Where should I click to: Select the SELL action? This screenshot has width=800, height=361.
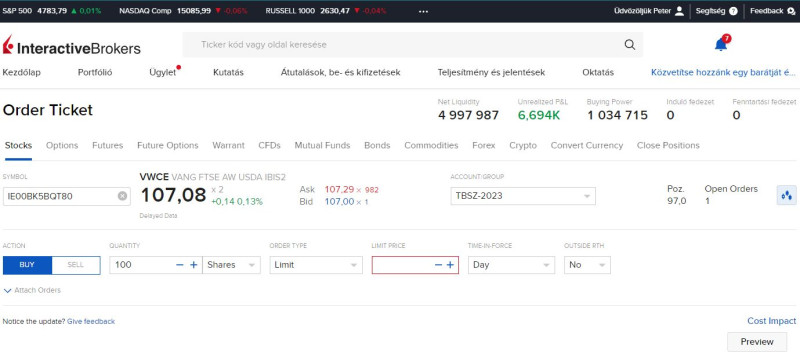pyautogui.click(x=76, y=265)
